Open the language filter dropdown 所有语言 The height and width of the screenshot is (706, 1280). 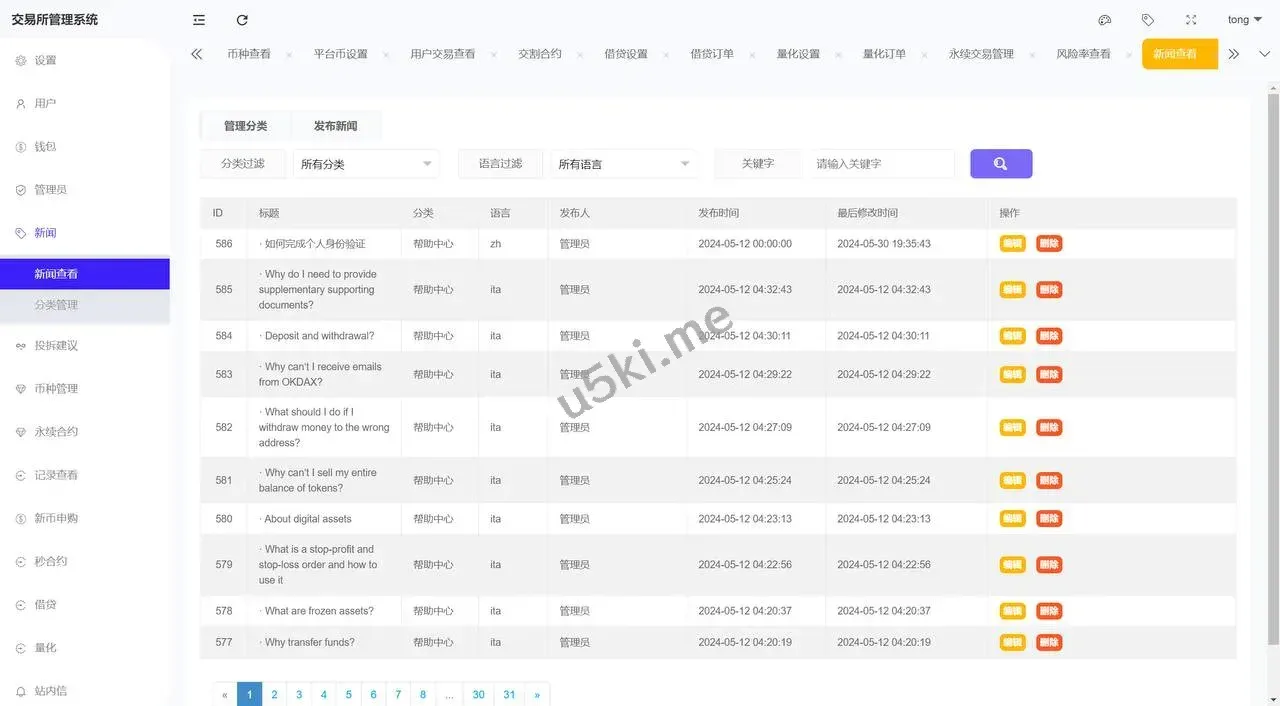click(x=623, y=164)
